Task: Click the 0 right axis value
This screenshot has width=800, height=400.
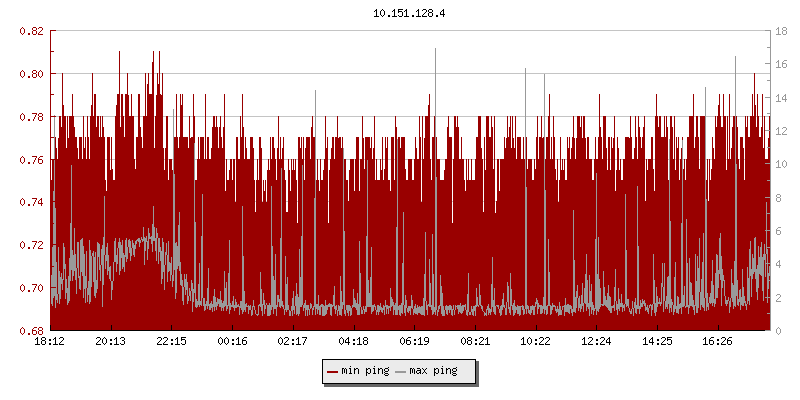Action: click(777, 330)
